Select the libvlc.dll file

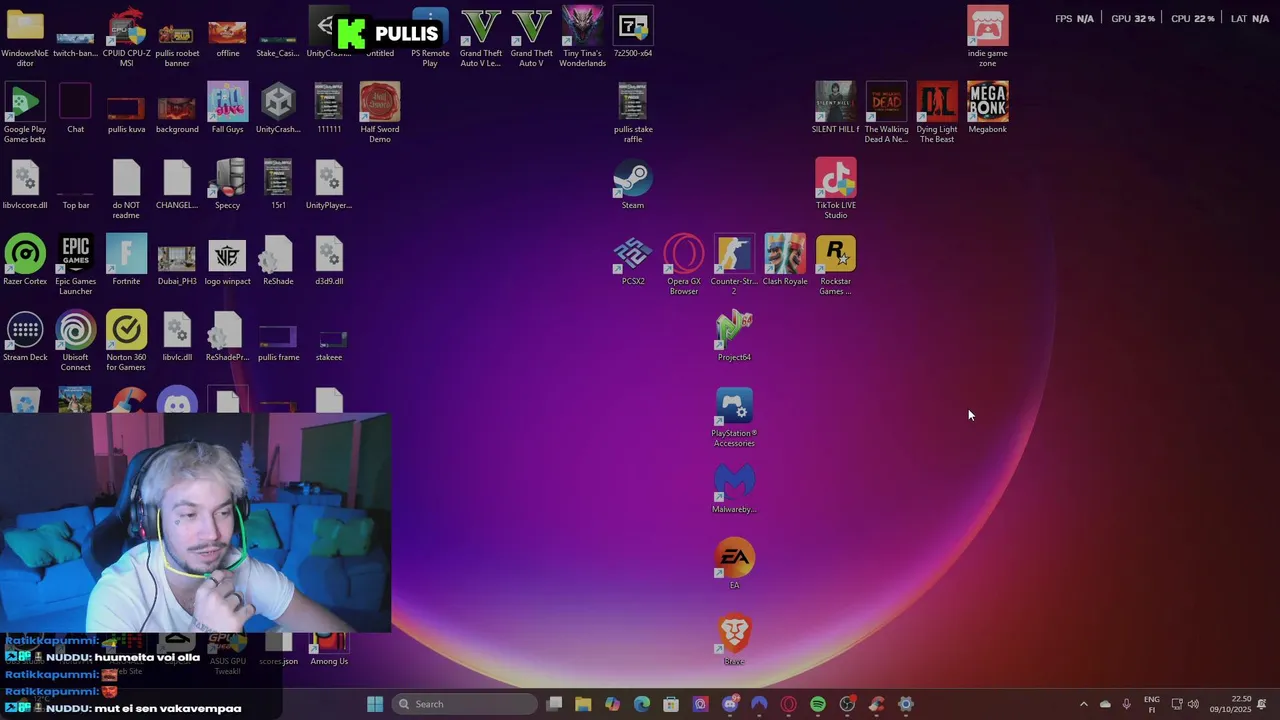pyautogui.click(x=177, y=336)
